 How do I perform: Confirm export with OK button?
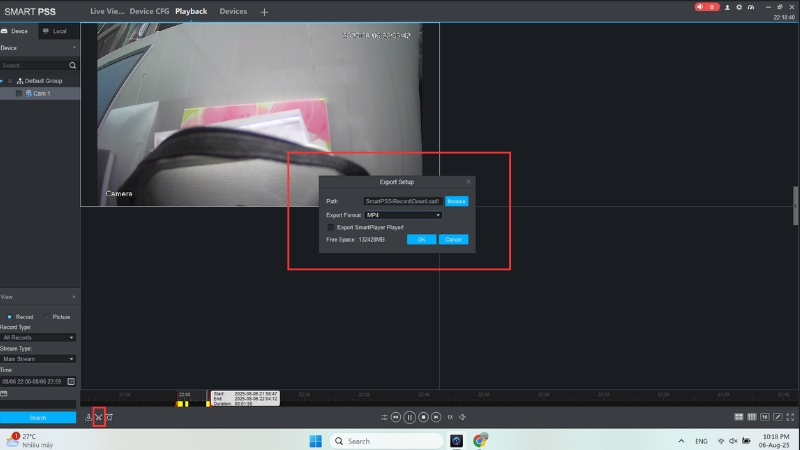click(x=421, y=240)
